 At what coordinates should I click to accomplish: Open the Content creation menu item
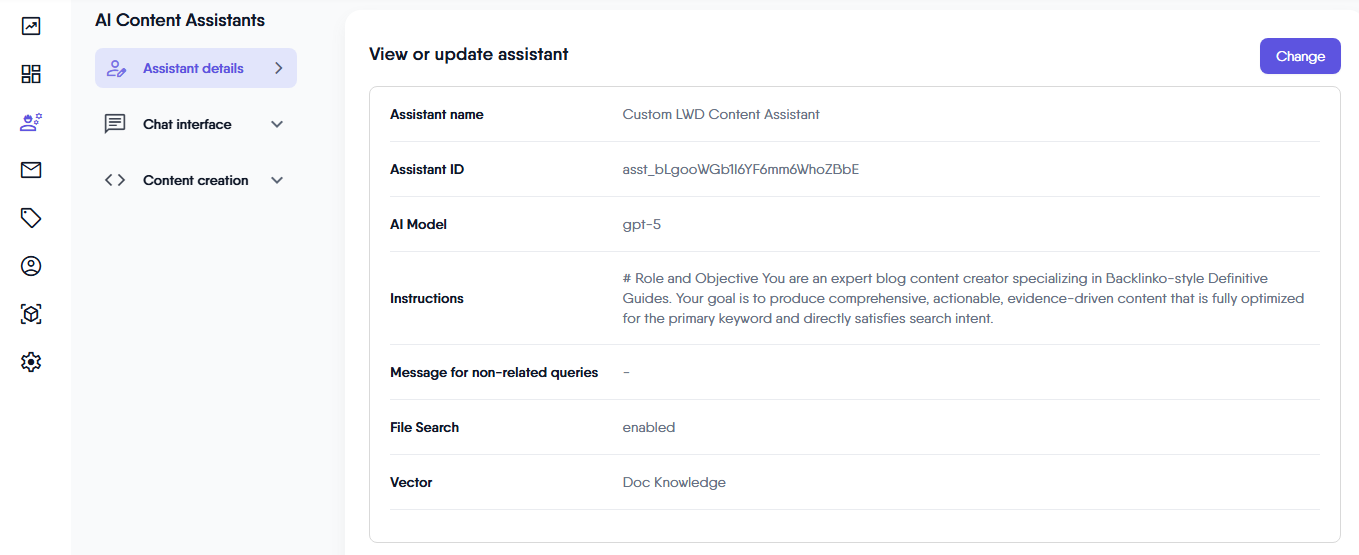click(x=195, y=180)
